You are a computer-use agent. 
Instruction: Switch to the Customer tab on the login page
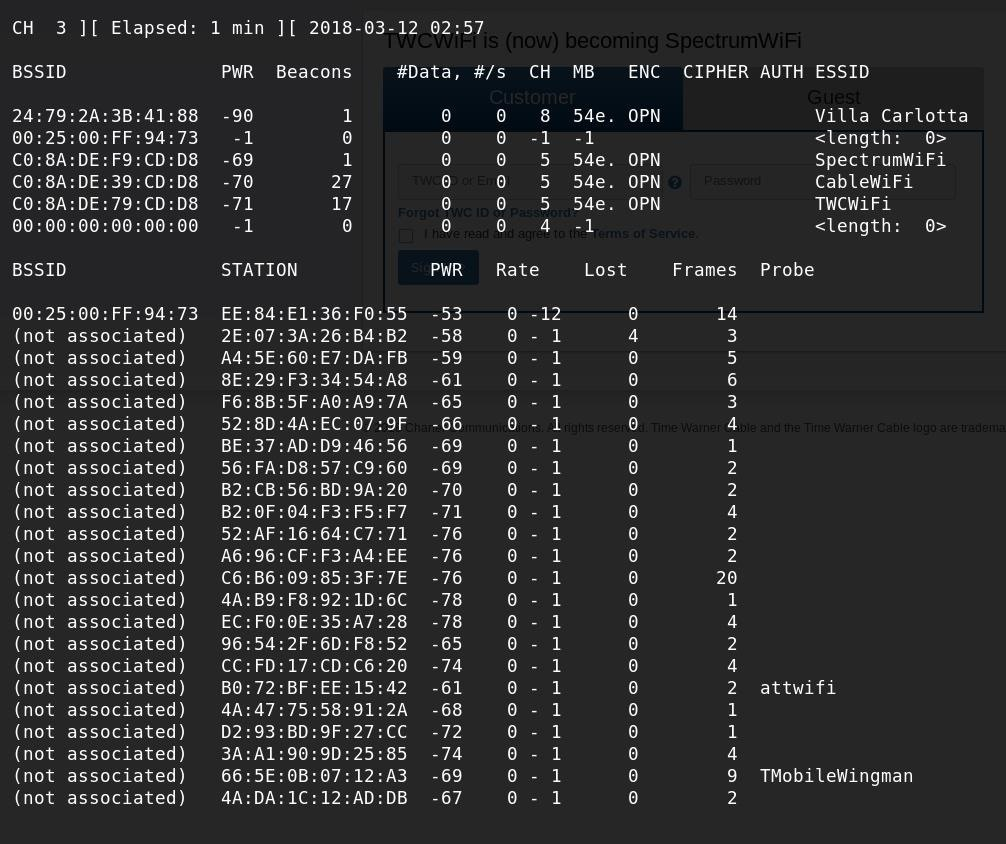point(533,98)
